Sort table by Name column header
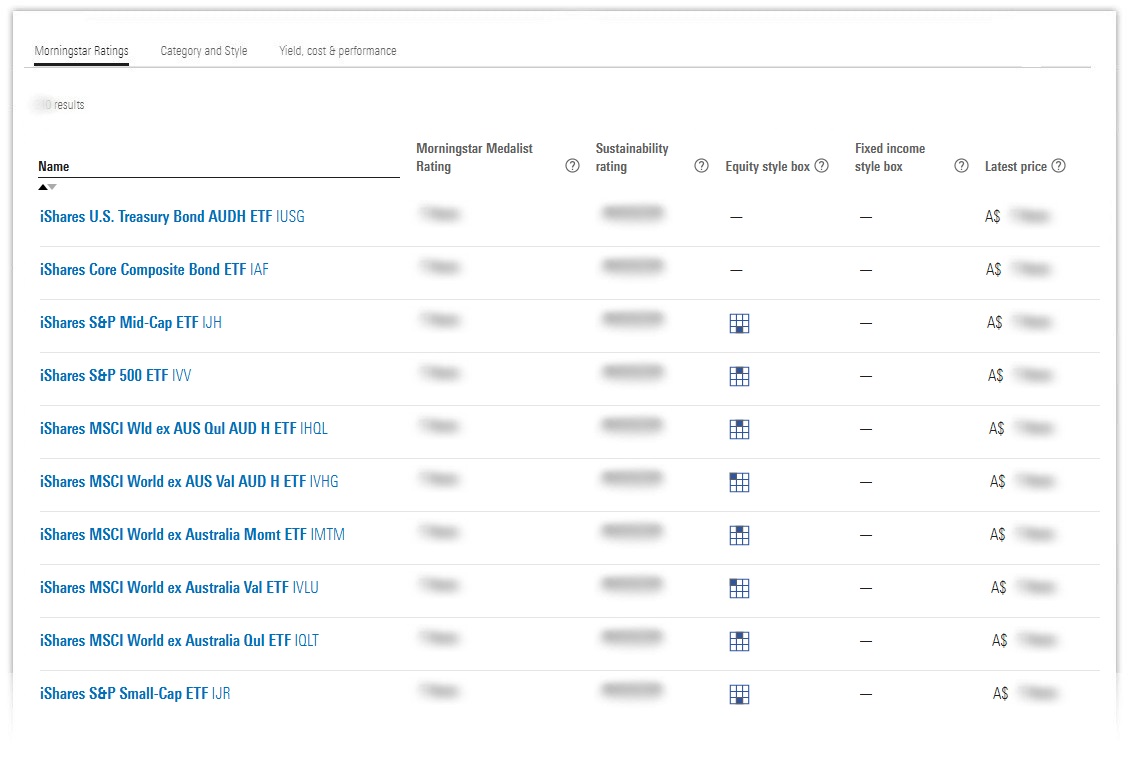This screenshot has height=759, width=1129. 54,167
